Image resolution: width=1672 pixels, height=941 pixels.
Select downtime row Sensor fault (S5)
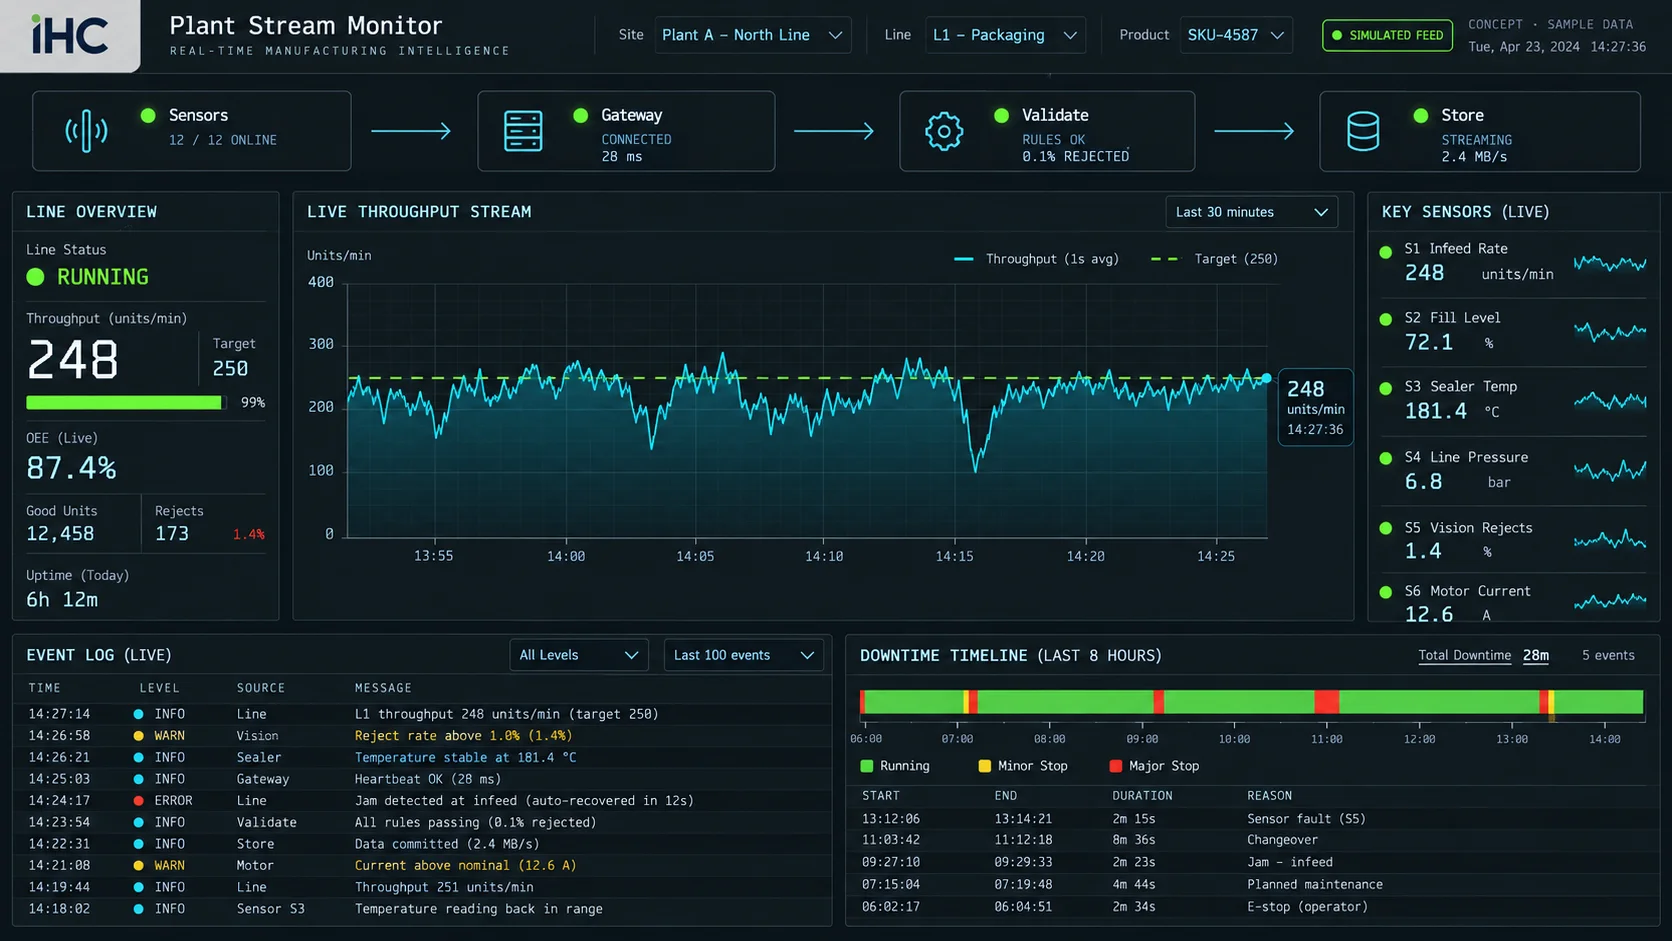click(1252, 818)
